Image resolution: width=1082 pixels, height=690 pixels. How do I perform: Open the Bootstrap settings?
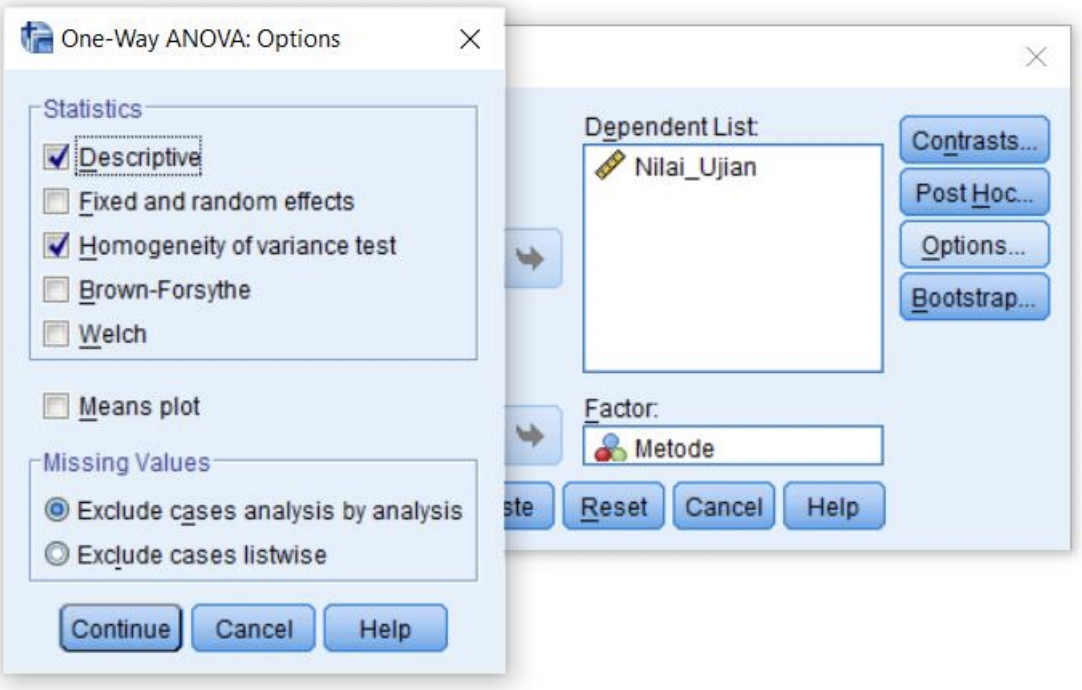click(x=974, y=297)
